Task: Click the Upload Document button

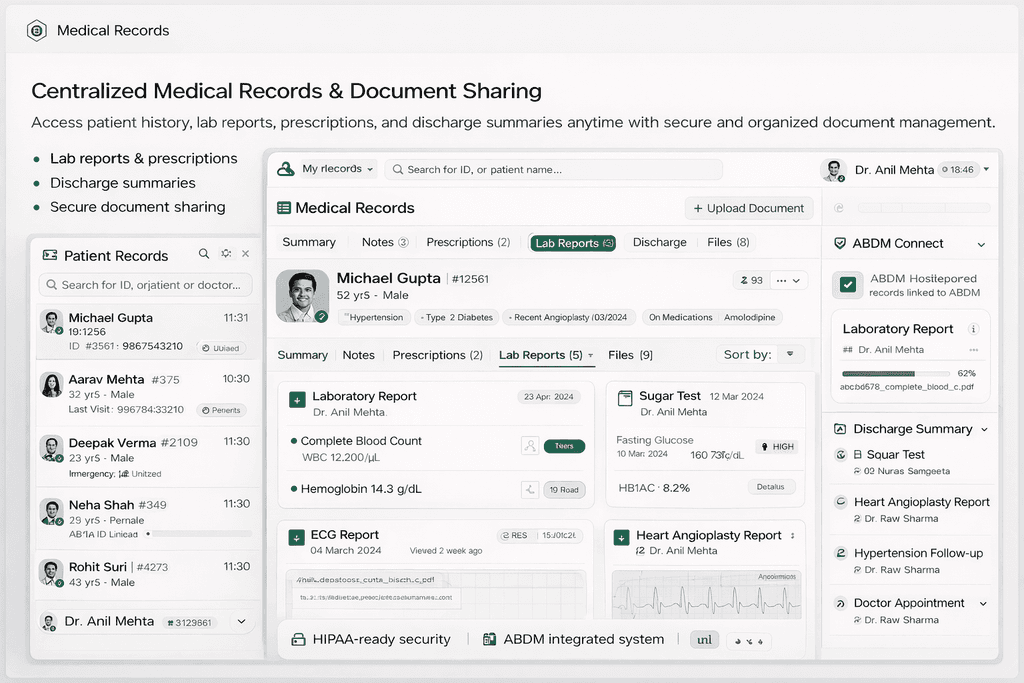Action: [x=748, y=208]
